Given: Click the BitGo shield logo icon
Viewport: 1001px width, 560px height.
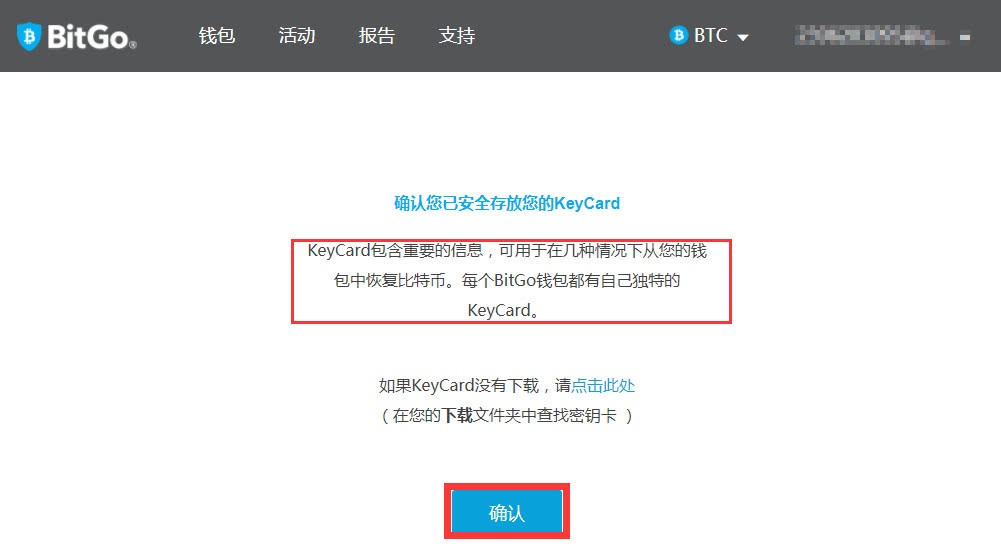Looking at the screenshot, I should pos(29,36).
